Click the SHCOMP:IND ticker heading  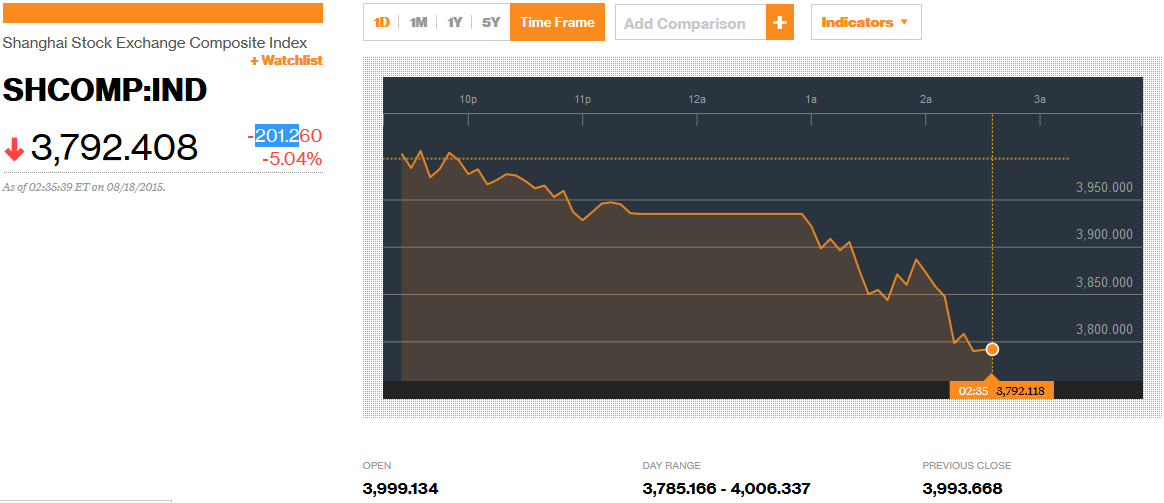point(105,91)
